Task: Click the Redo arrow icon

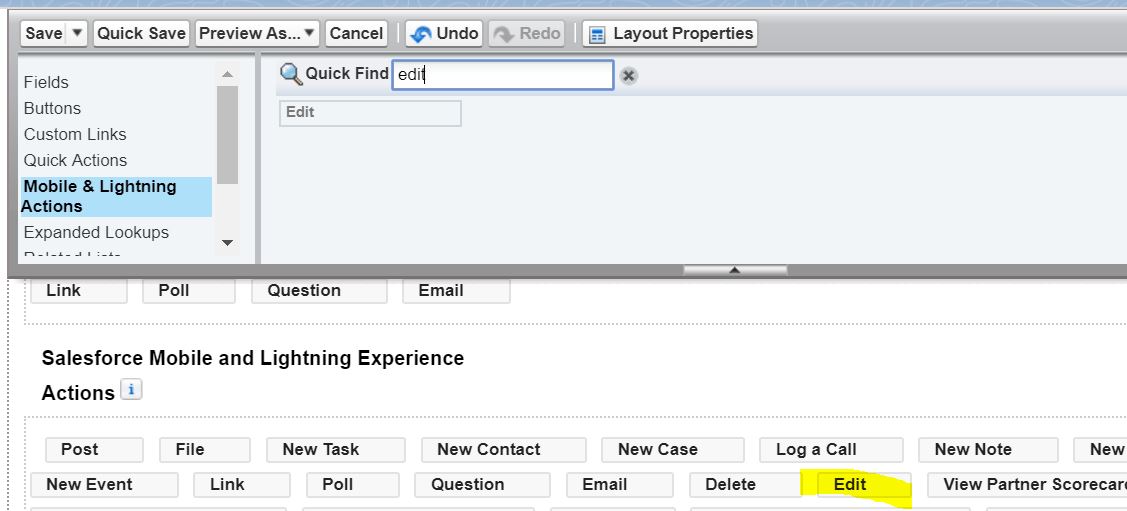Action: click(x=504, y=34)
